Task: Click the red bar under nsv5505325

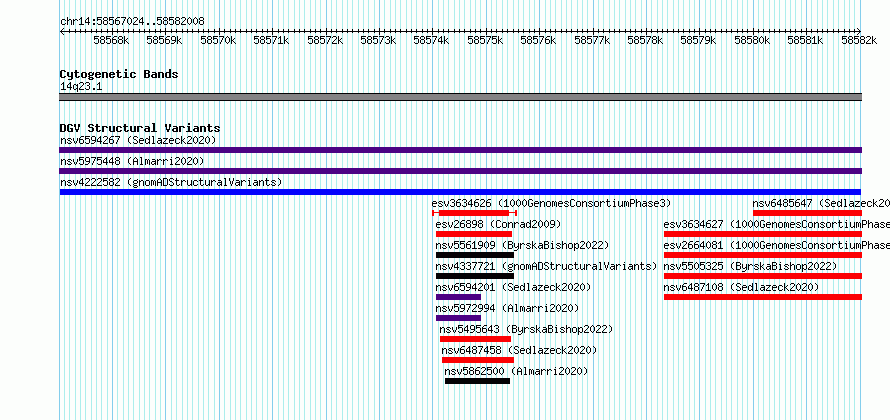Action: click(x=763, y=276)
